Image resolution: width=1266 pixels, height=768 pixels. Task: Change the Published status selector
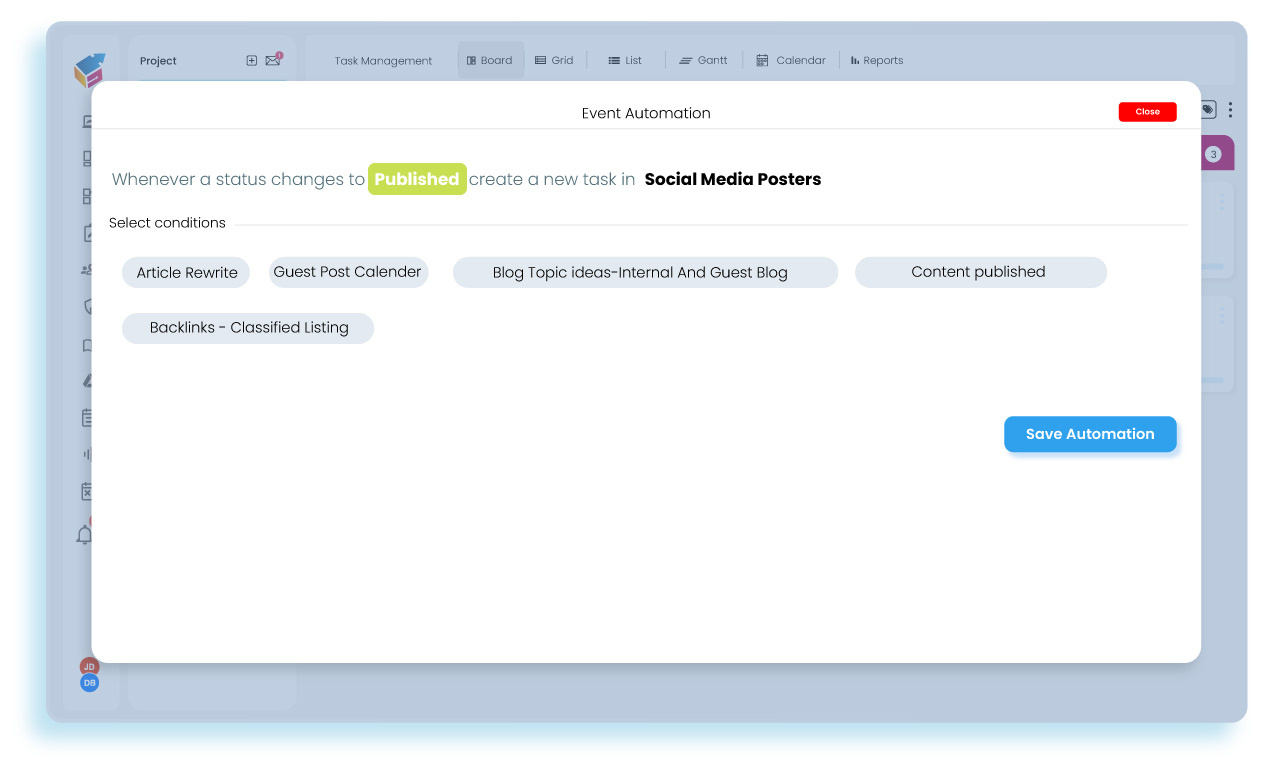(x=417, y=179)
